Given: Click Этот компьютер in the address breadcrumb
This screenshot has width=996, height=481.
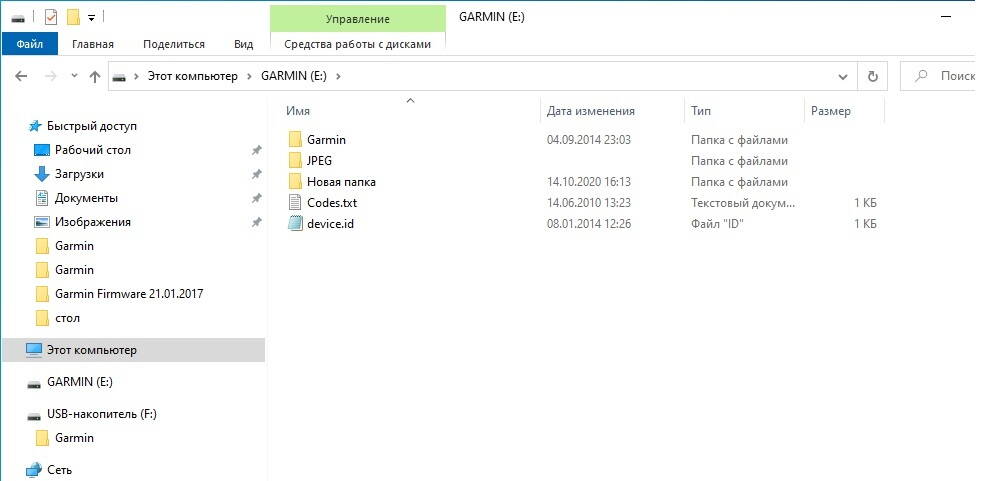Looking at the screenshot, I should click(x=192, y=76).
